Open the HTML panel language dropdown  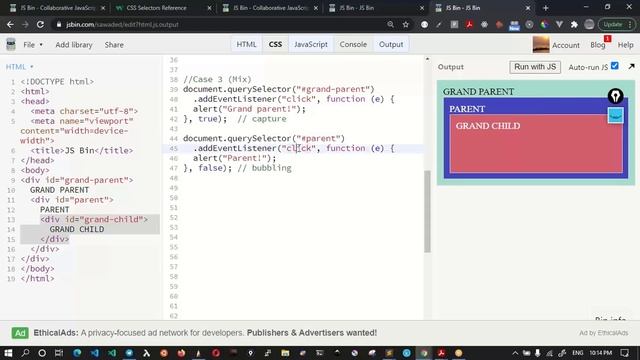click(x=19, y=67)
